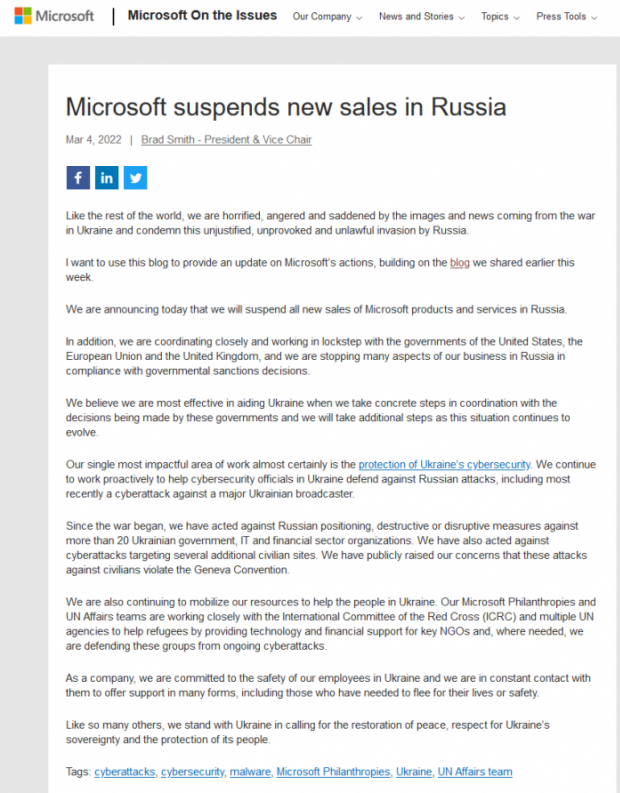
Task: Share the article on Facebook
Action: tap(78, 178)
